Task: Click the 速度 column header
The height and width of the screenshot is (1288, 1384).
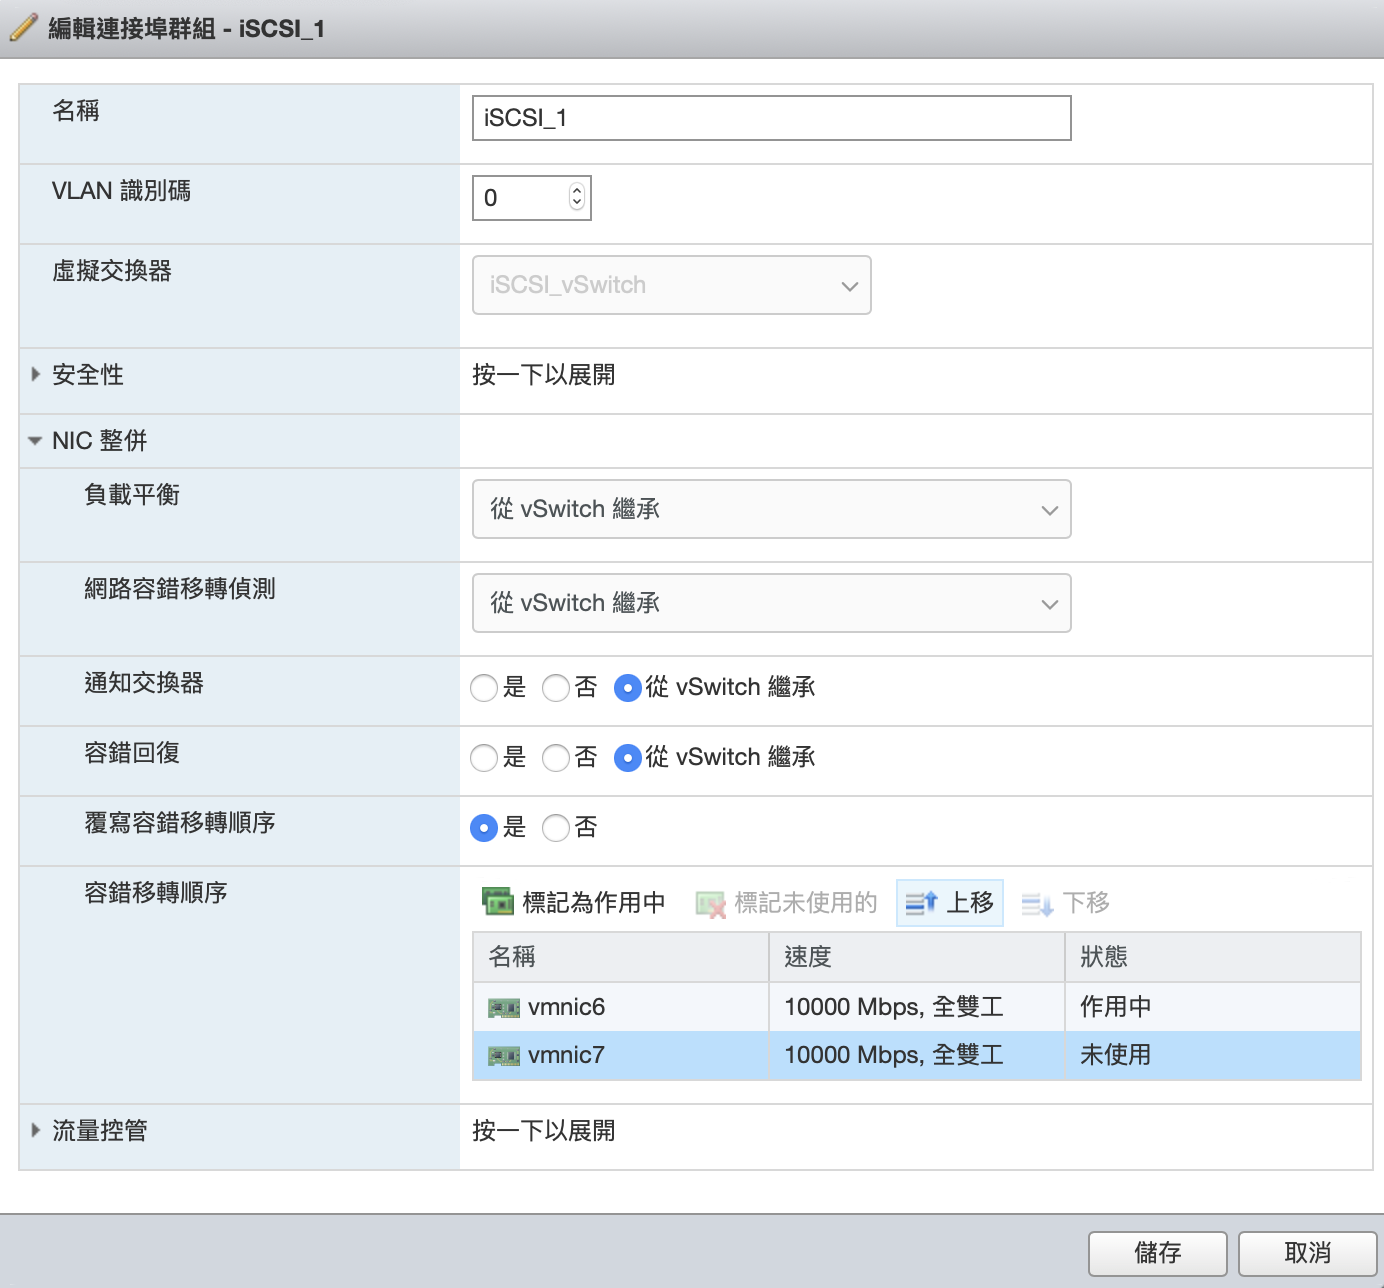Action: (916, 957)
